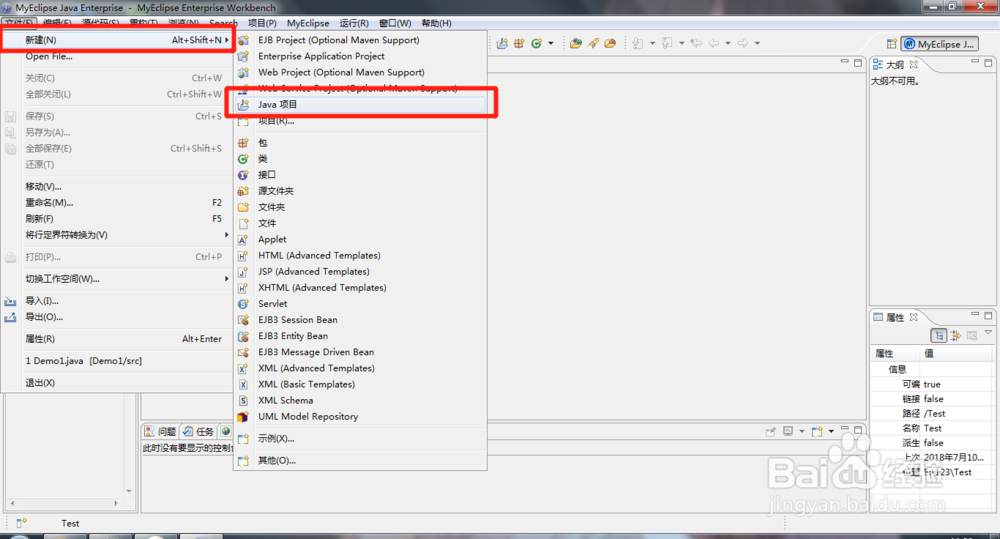Viewport: 1000px width, 539px height.
Task: Click the New Java Package toolbar icon
Action: [x=519, y=43]
